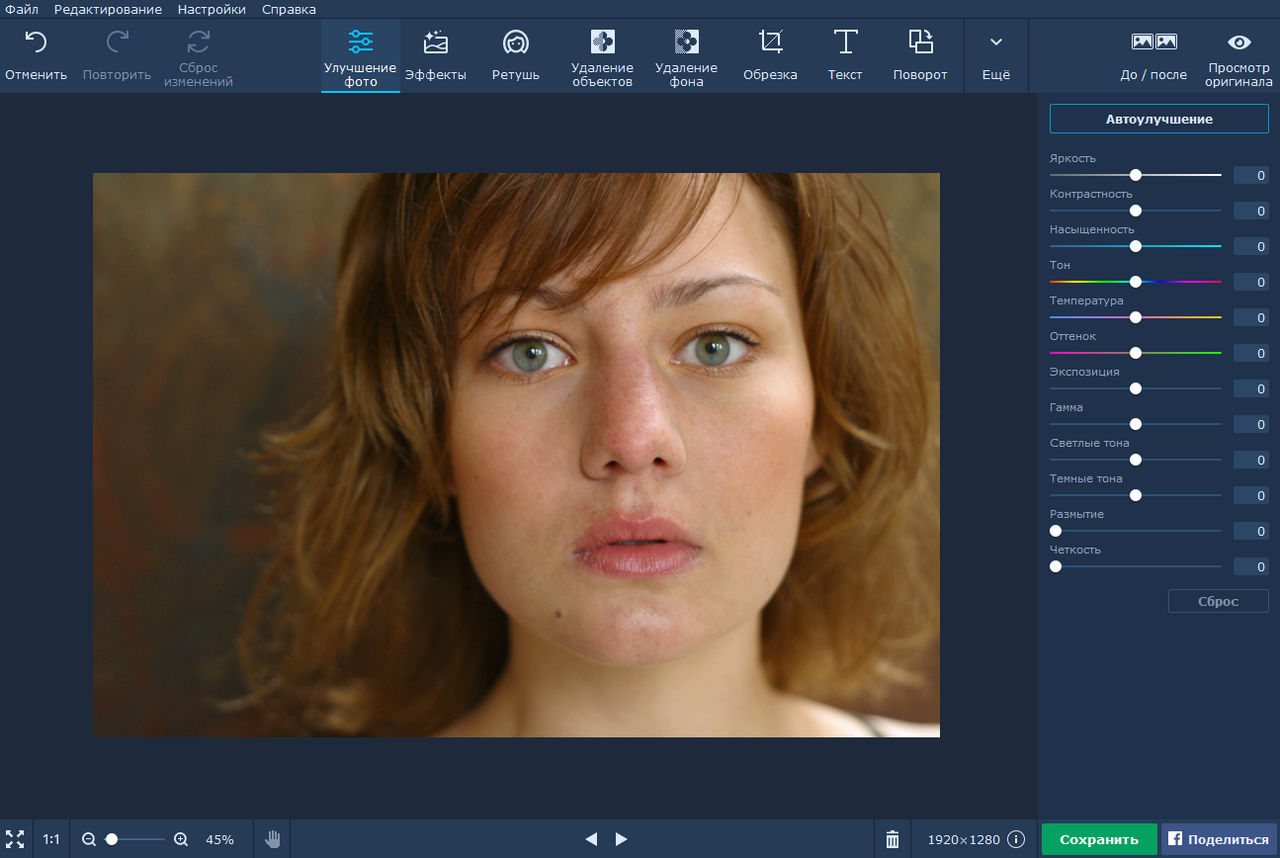1280x858 pixels.
Task: Open the Улучшение фото tool
Action: coord(360,57)
